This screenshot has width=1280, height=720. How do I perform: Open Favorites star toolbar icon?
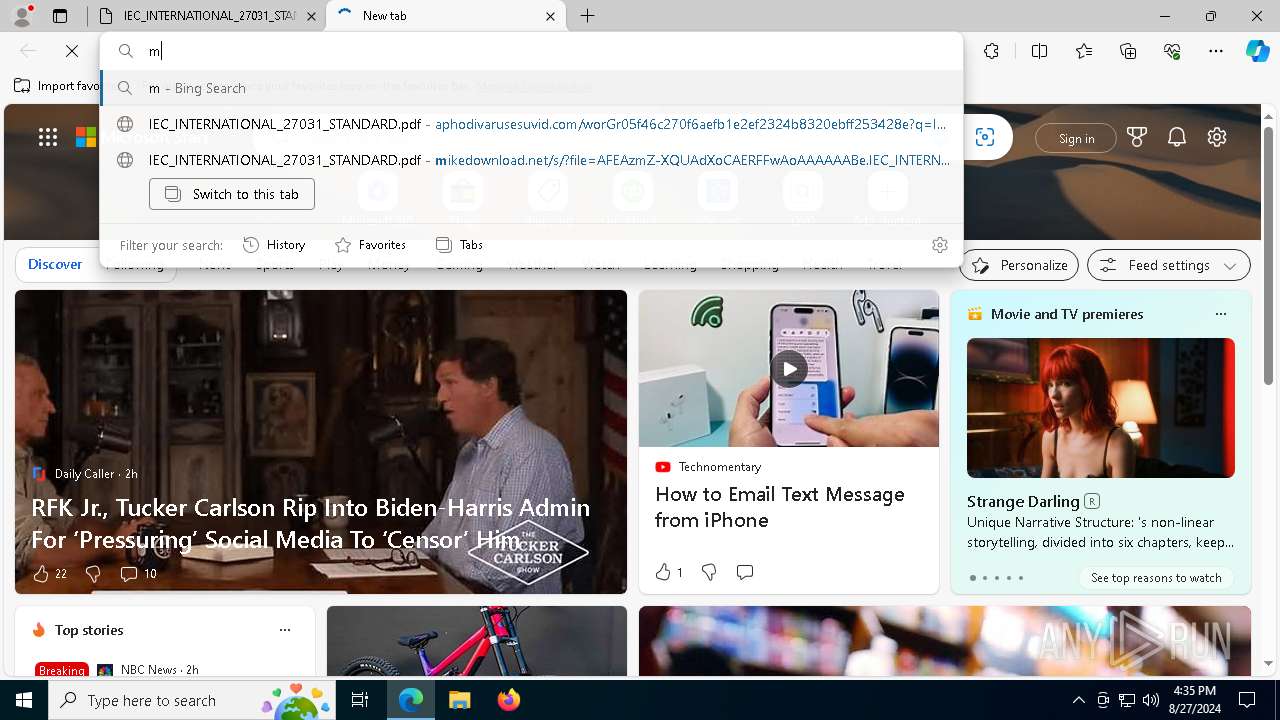[x=1084, y=51]
